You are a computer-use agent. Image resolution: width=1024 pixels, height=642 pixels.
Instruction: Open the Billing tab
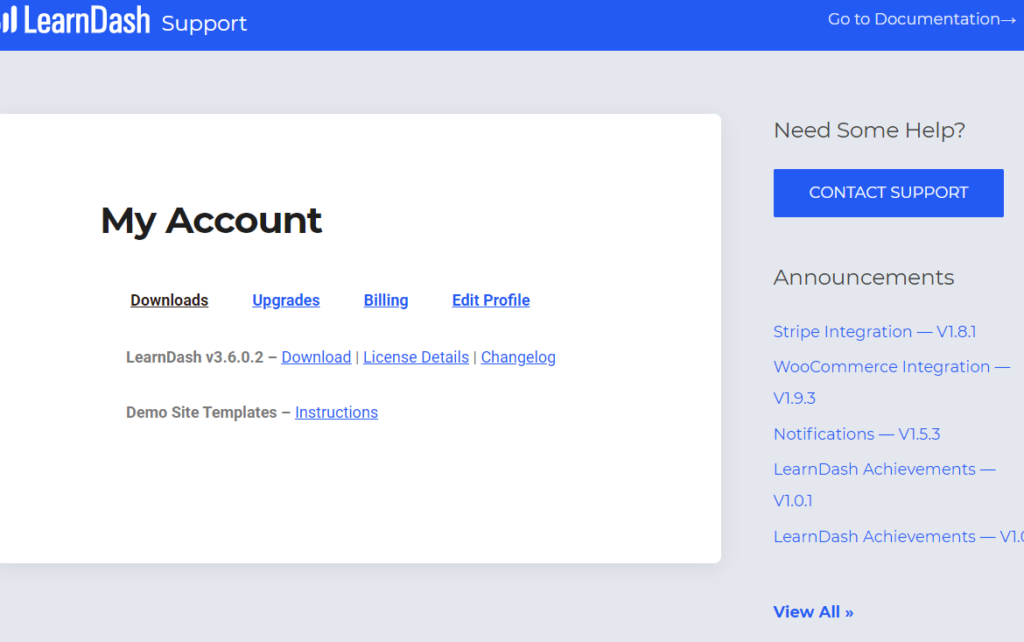[386, 300]
